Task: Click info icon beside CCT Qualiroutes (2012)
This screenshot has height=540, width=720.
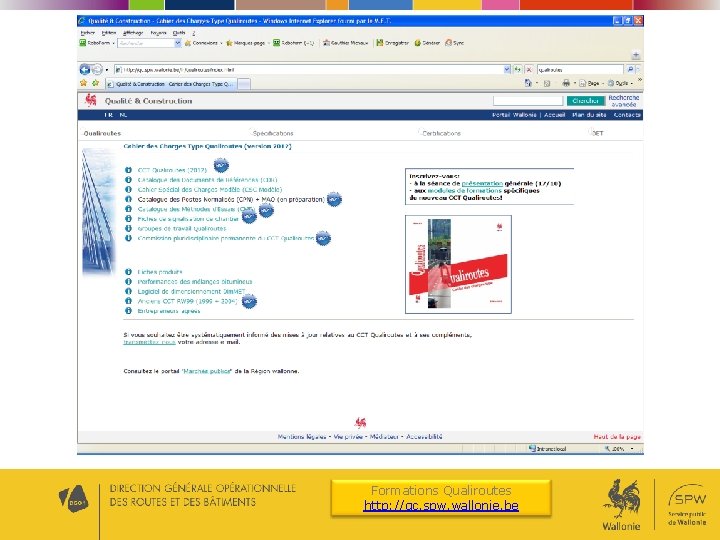Action: [129, 170]
